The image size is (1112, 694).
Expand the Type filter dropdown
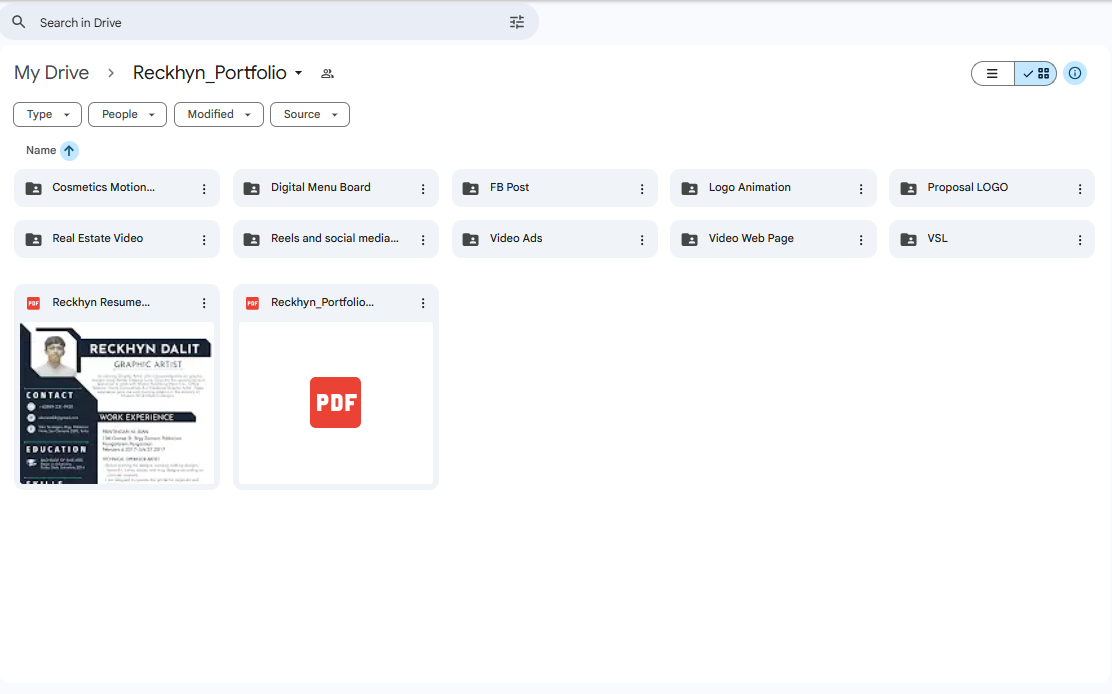[x=47, y=114]
